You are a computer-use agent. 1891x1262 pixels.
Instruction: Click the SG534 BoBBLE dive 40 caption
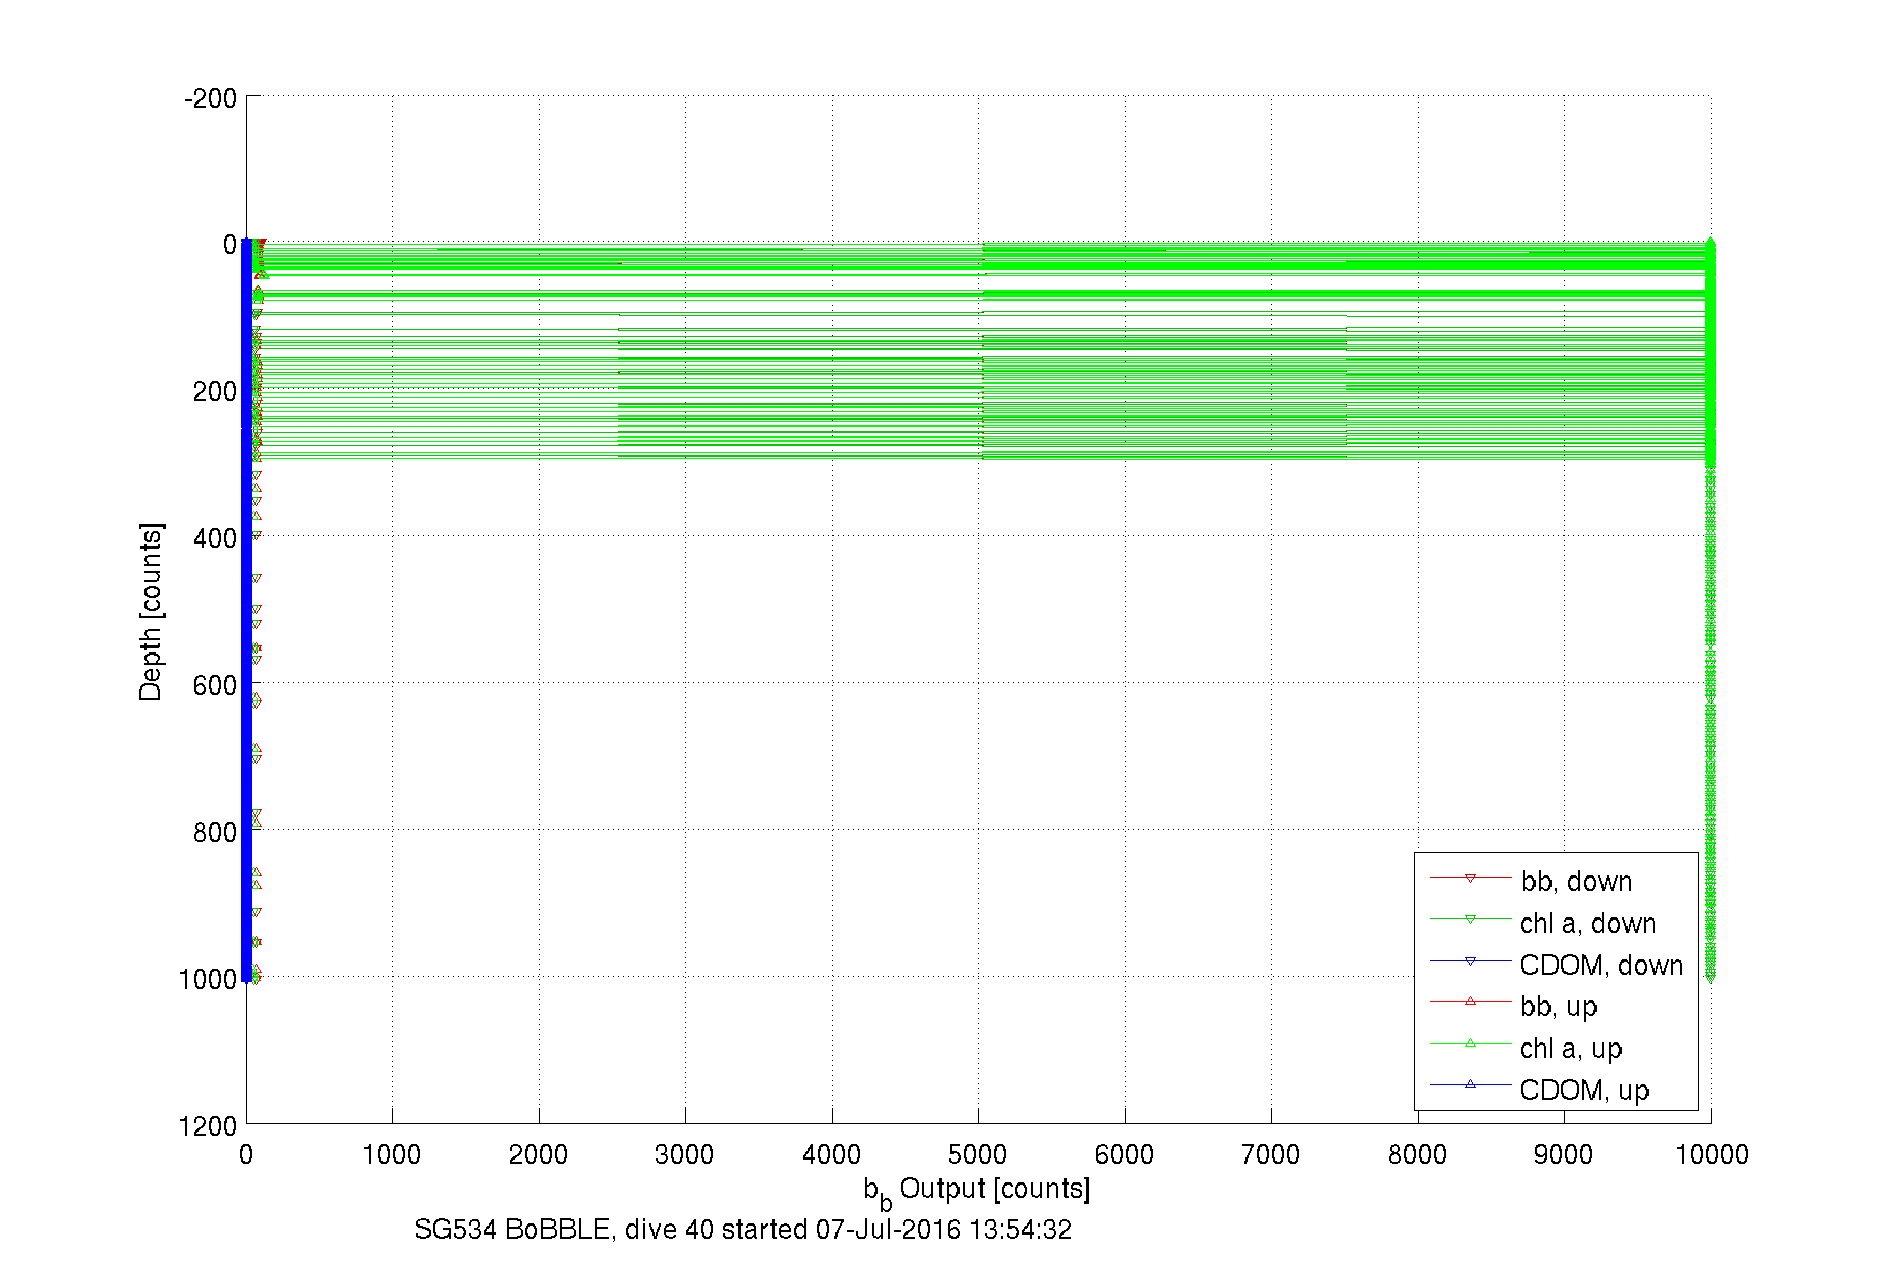click(x=743, y=1230)
